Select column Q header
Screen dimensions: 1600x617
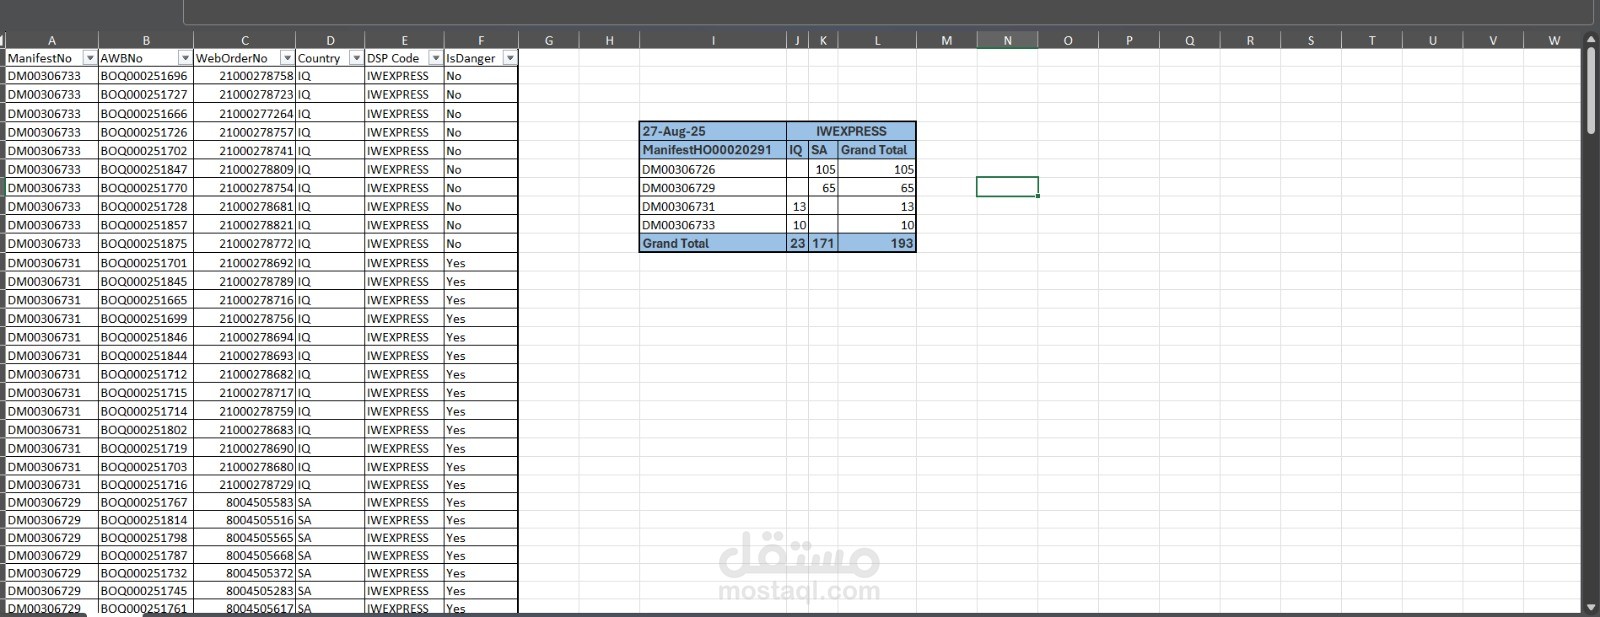click(x=1189, y=40)
